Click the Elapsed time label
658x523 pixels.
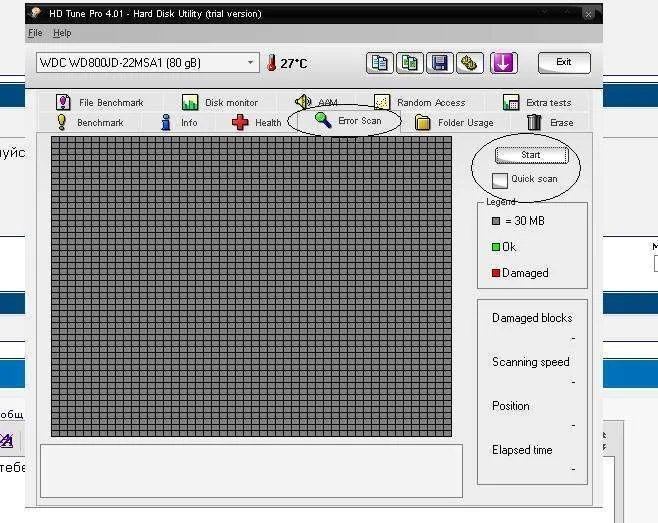click(522, 450)
